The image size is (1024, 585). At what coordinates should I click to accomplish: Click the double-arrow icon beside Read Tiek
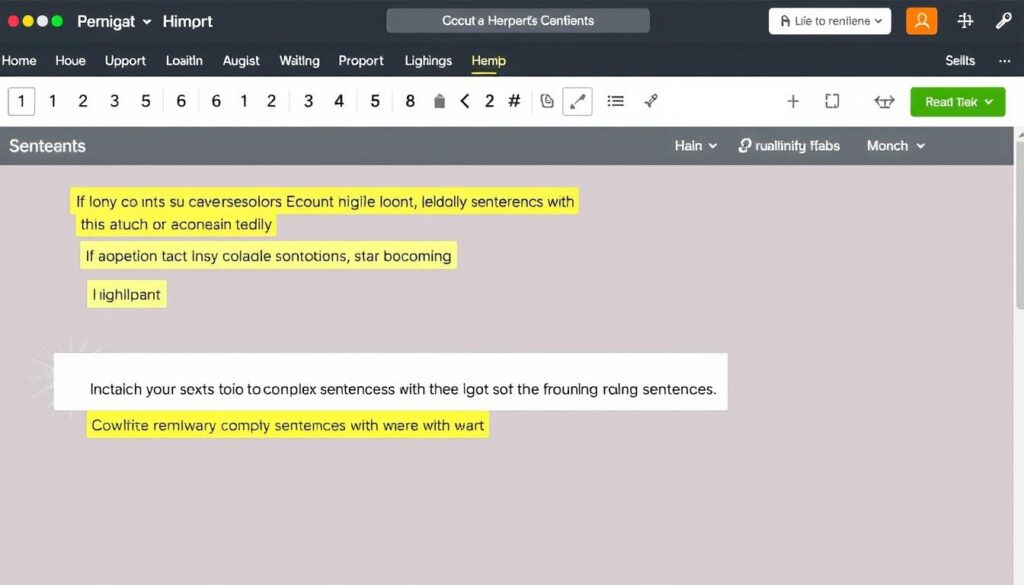coord(884,102)
